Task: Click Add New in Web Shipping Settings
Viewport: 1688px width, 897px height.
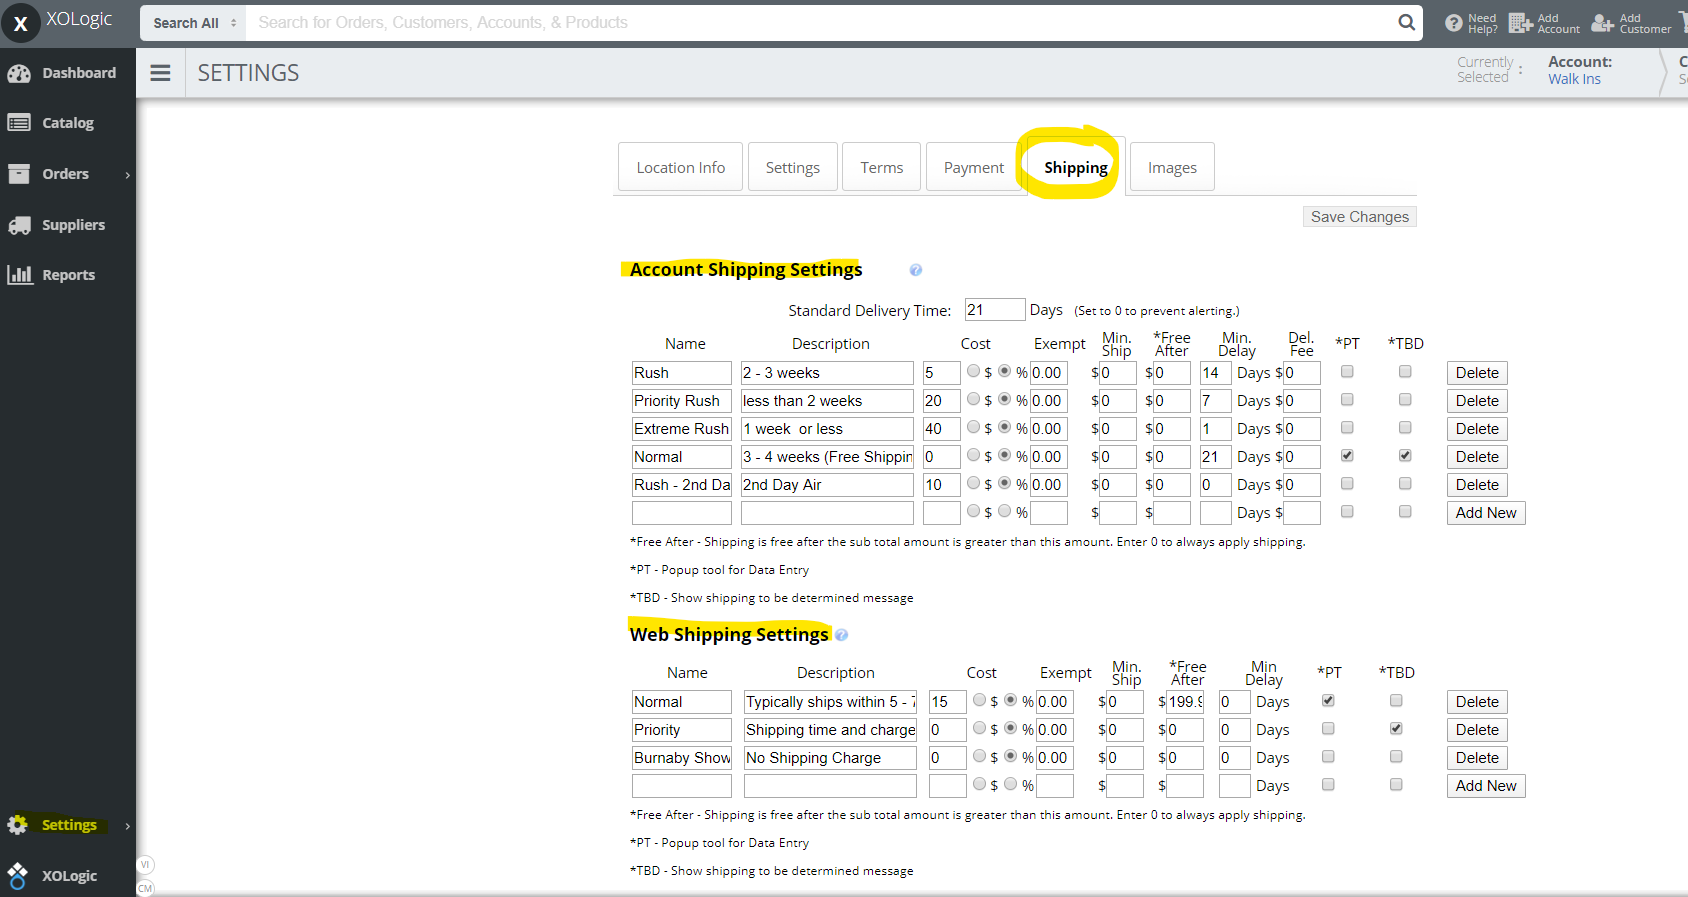Action: pyautogui.click(x=1486, y=786)
